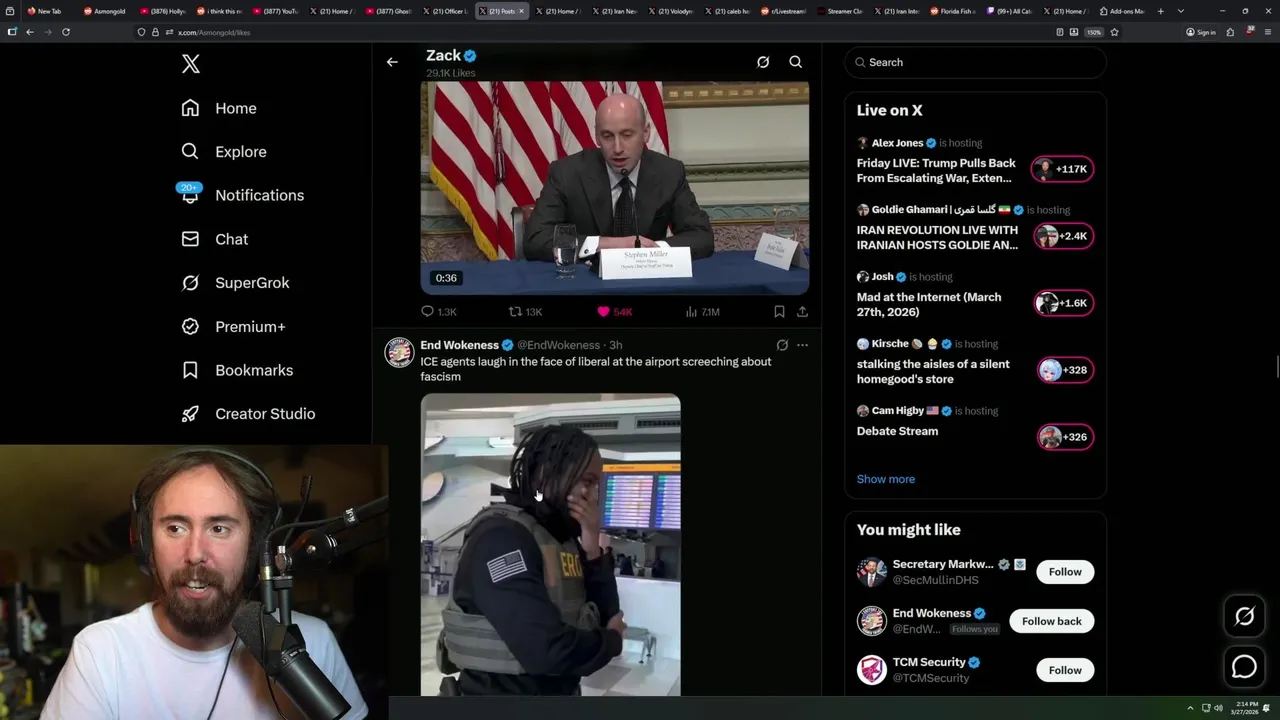The height and width of the screenshot is (720, 1280).
Task: Switch to the r/Livestream browser tab
Action: pyautogui.click(x=785, y=11)
